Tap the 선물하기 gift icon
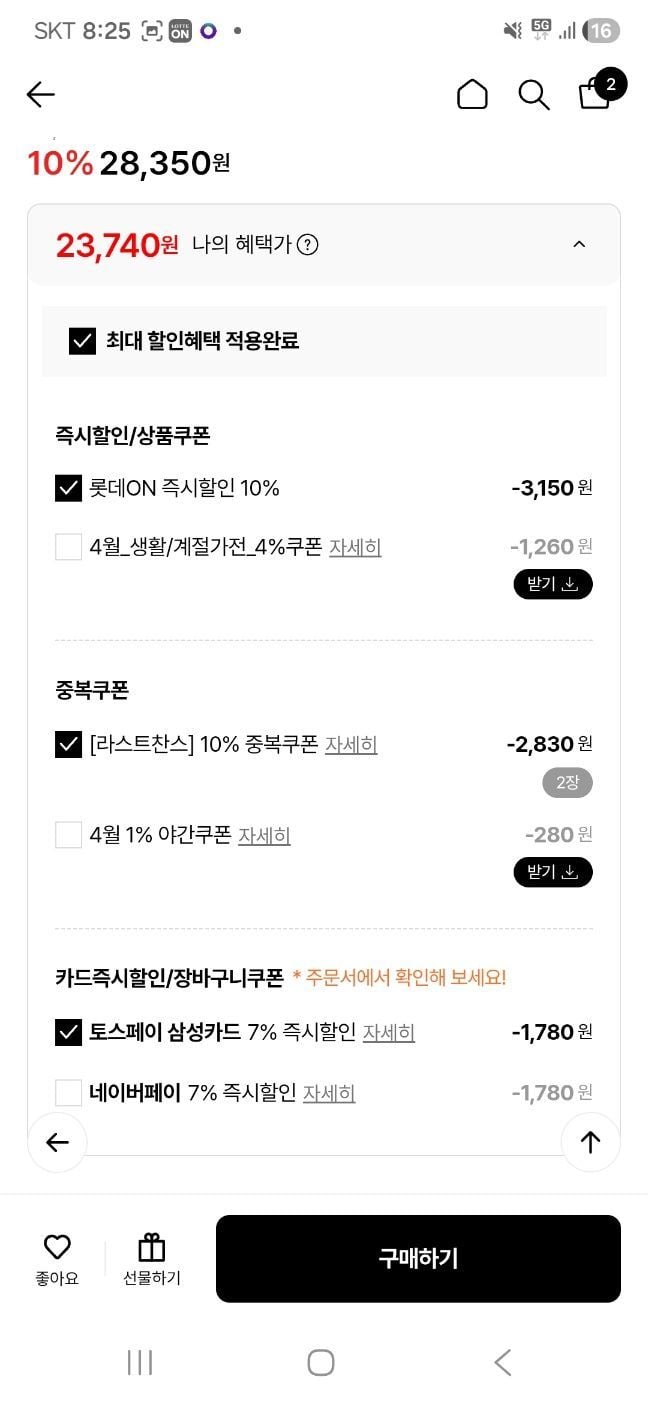The width and height of the screenshot is (648, 1404). 152,1247
